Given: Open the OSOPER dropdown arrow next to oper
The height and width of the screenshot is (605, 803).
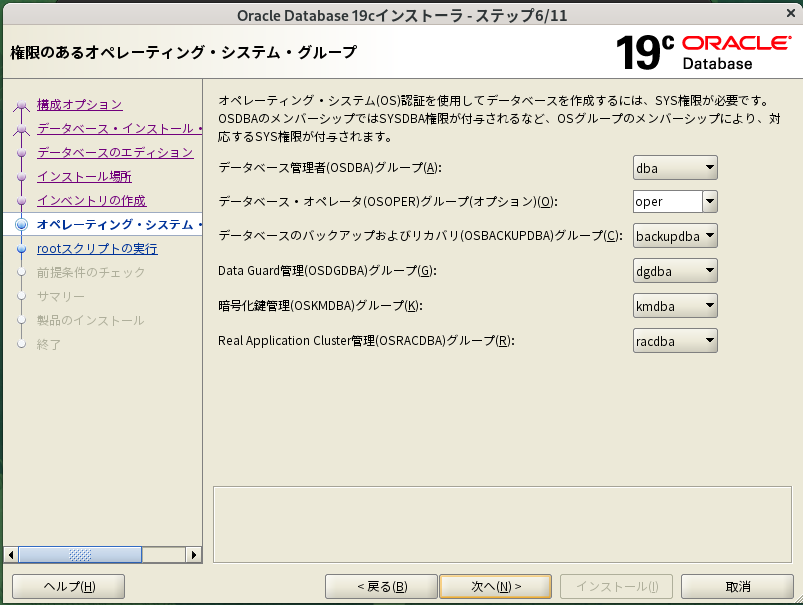Looking at the screenshot, I should (710, 201).
